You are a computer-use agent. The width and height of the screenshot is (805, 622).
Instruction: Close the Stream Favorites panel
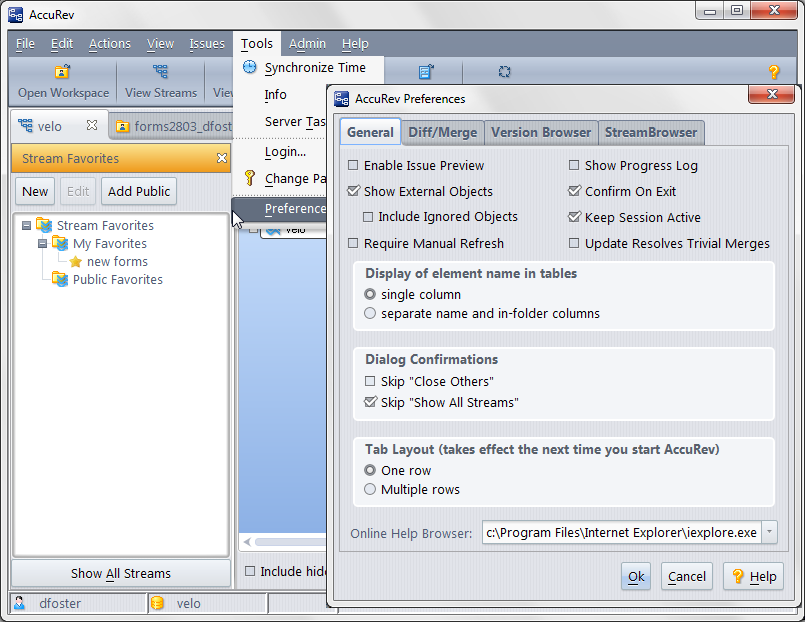coord(222,158)
